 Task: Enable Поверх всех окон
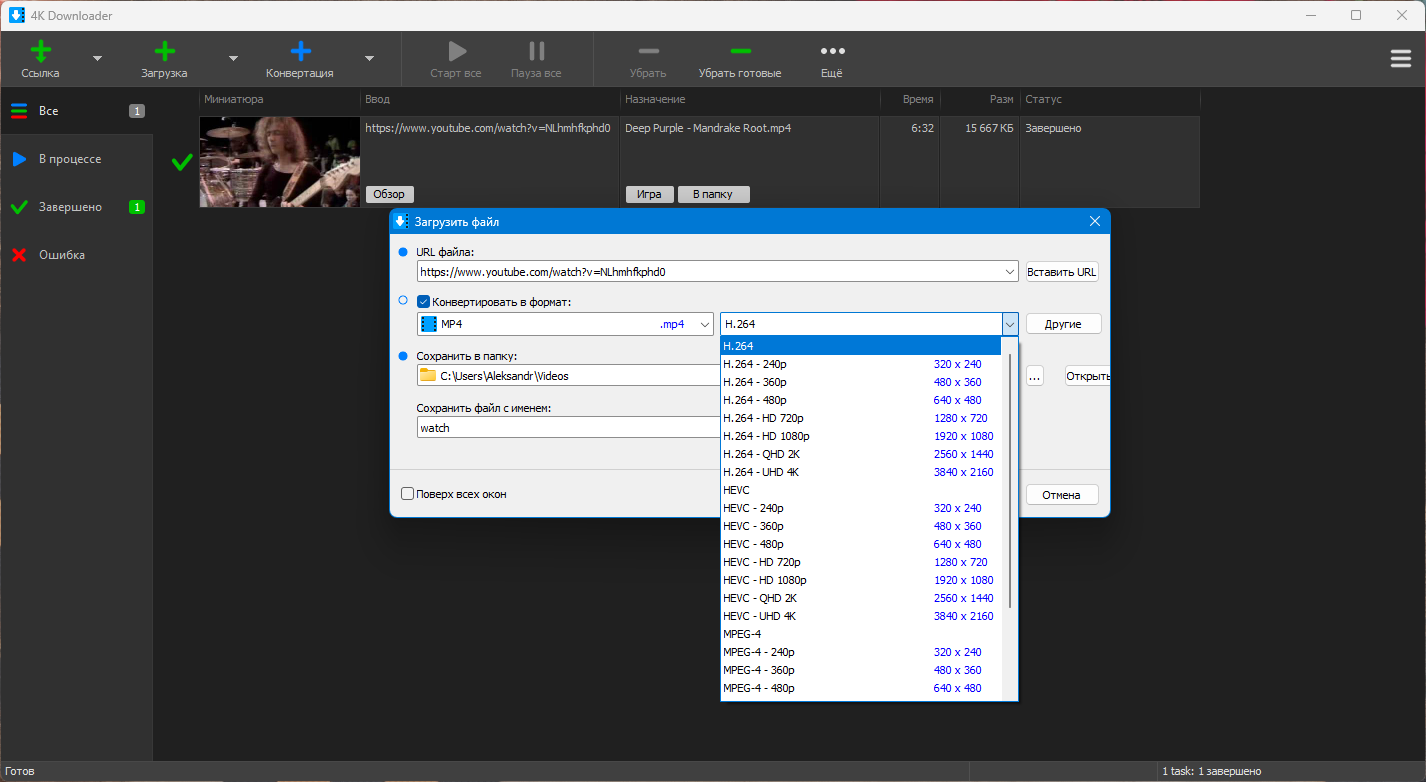pyautogui.click(x=407, y=493)
